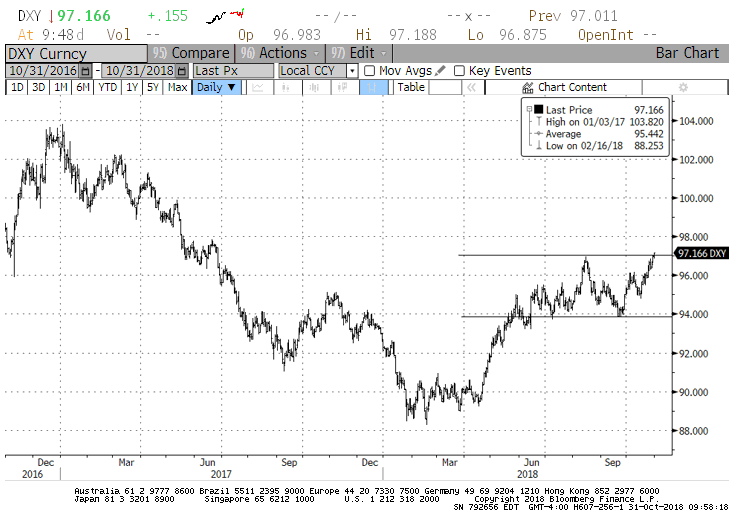Select the first candle chart style icon

(x=285, y=87)
